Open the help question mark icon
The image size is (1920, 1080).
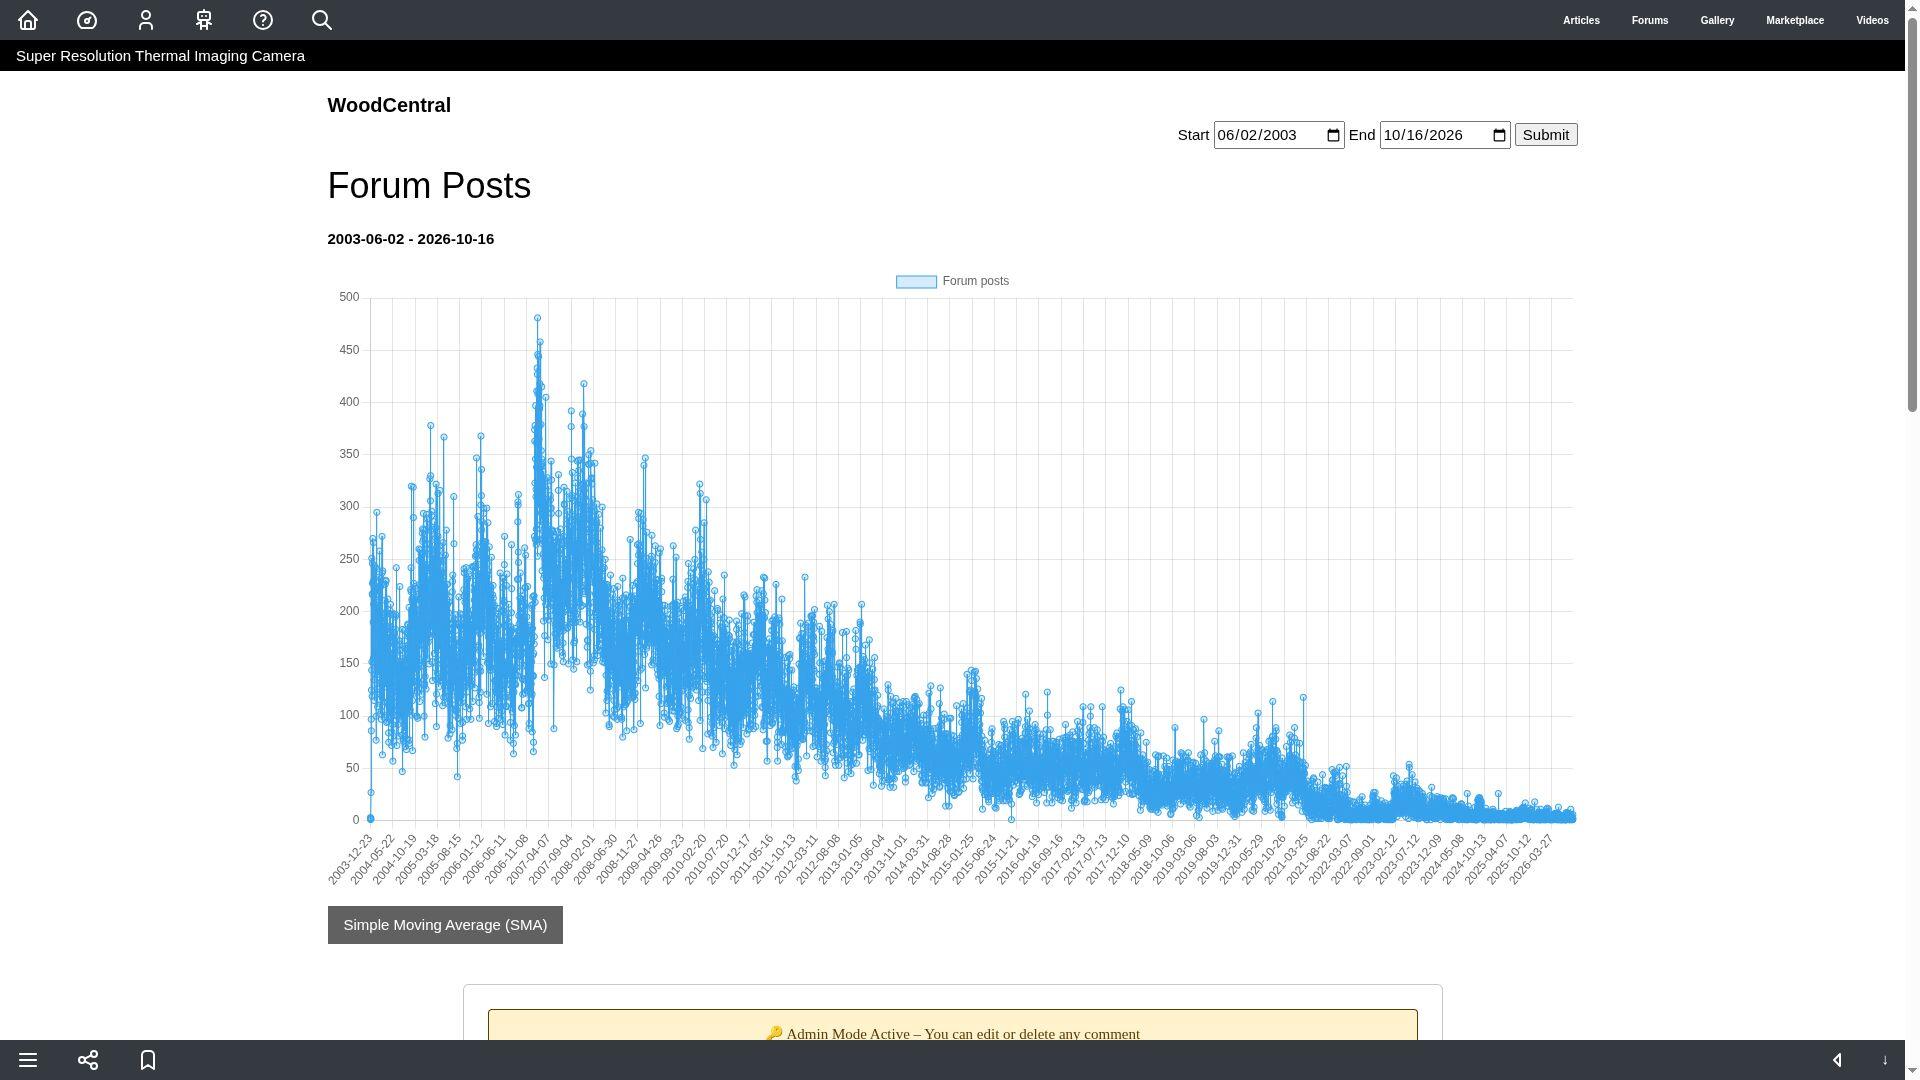pyautogui.click(x=263, y=20)
